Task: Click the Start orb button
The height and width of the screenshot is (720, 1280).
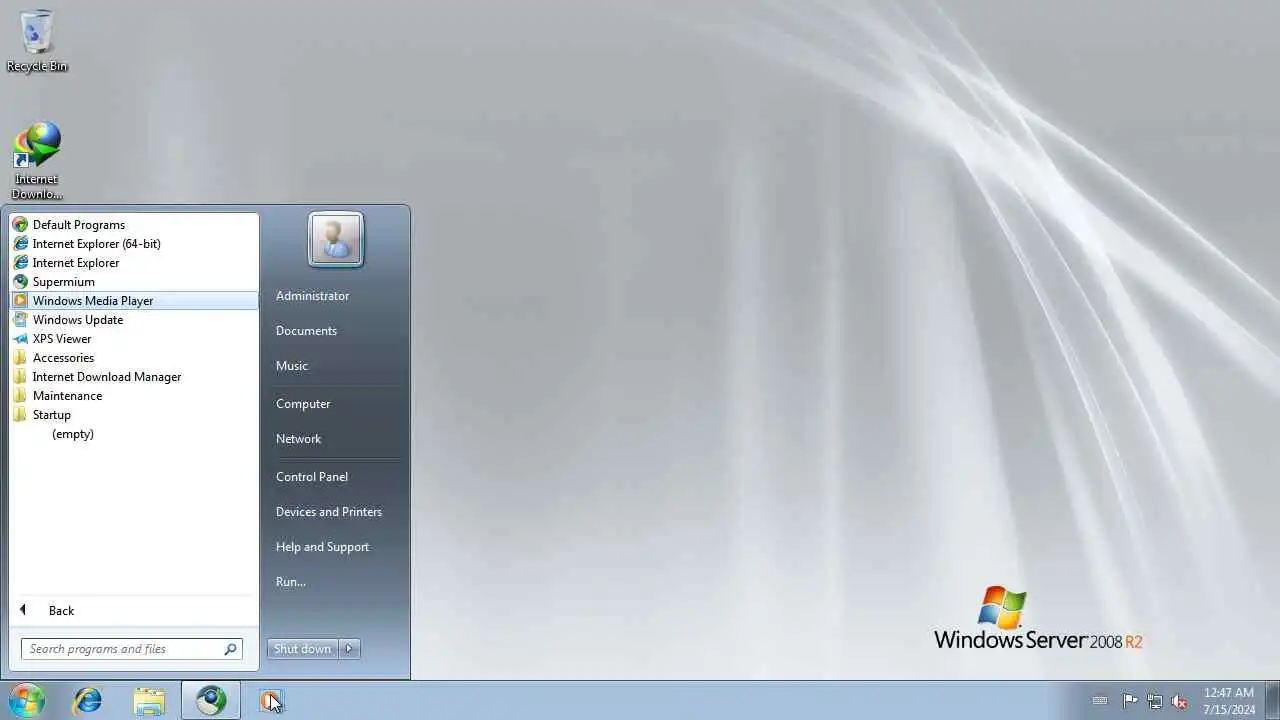Action: point(27,700)
